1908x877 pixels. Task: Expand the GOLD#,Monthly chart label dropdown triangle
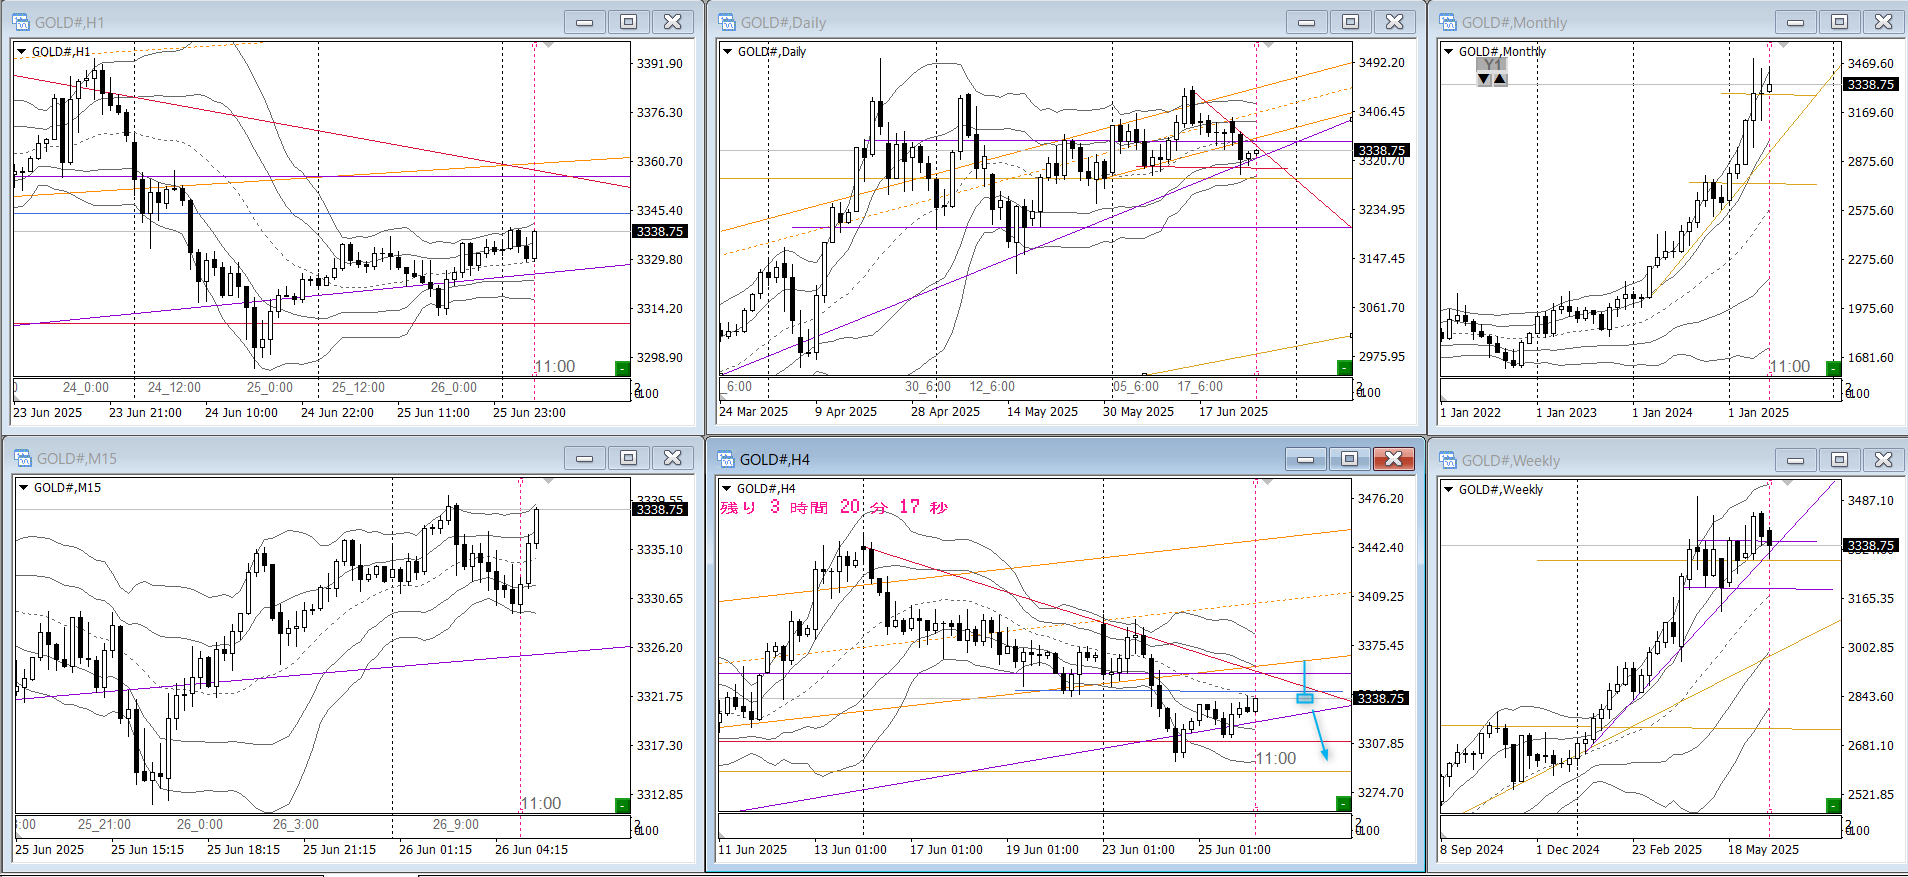coord(1449,51)
